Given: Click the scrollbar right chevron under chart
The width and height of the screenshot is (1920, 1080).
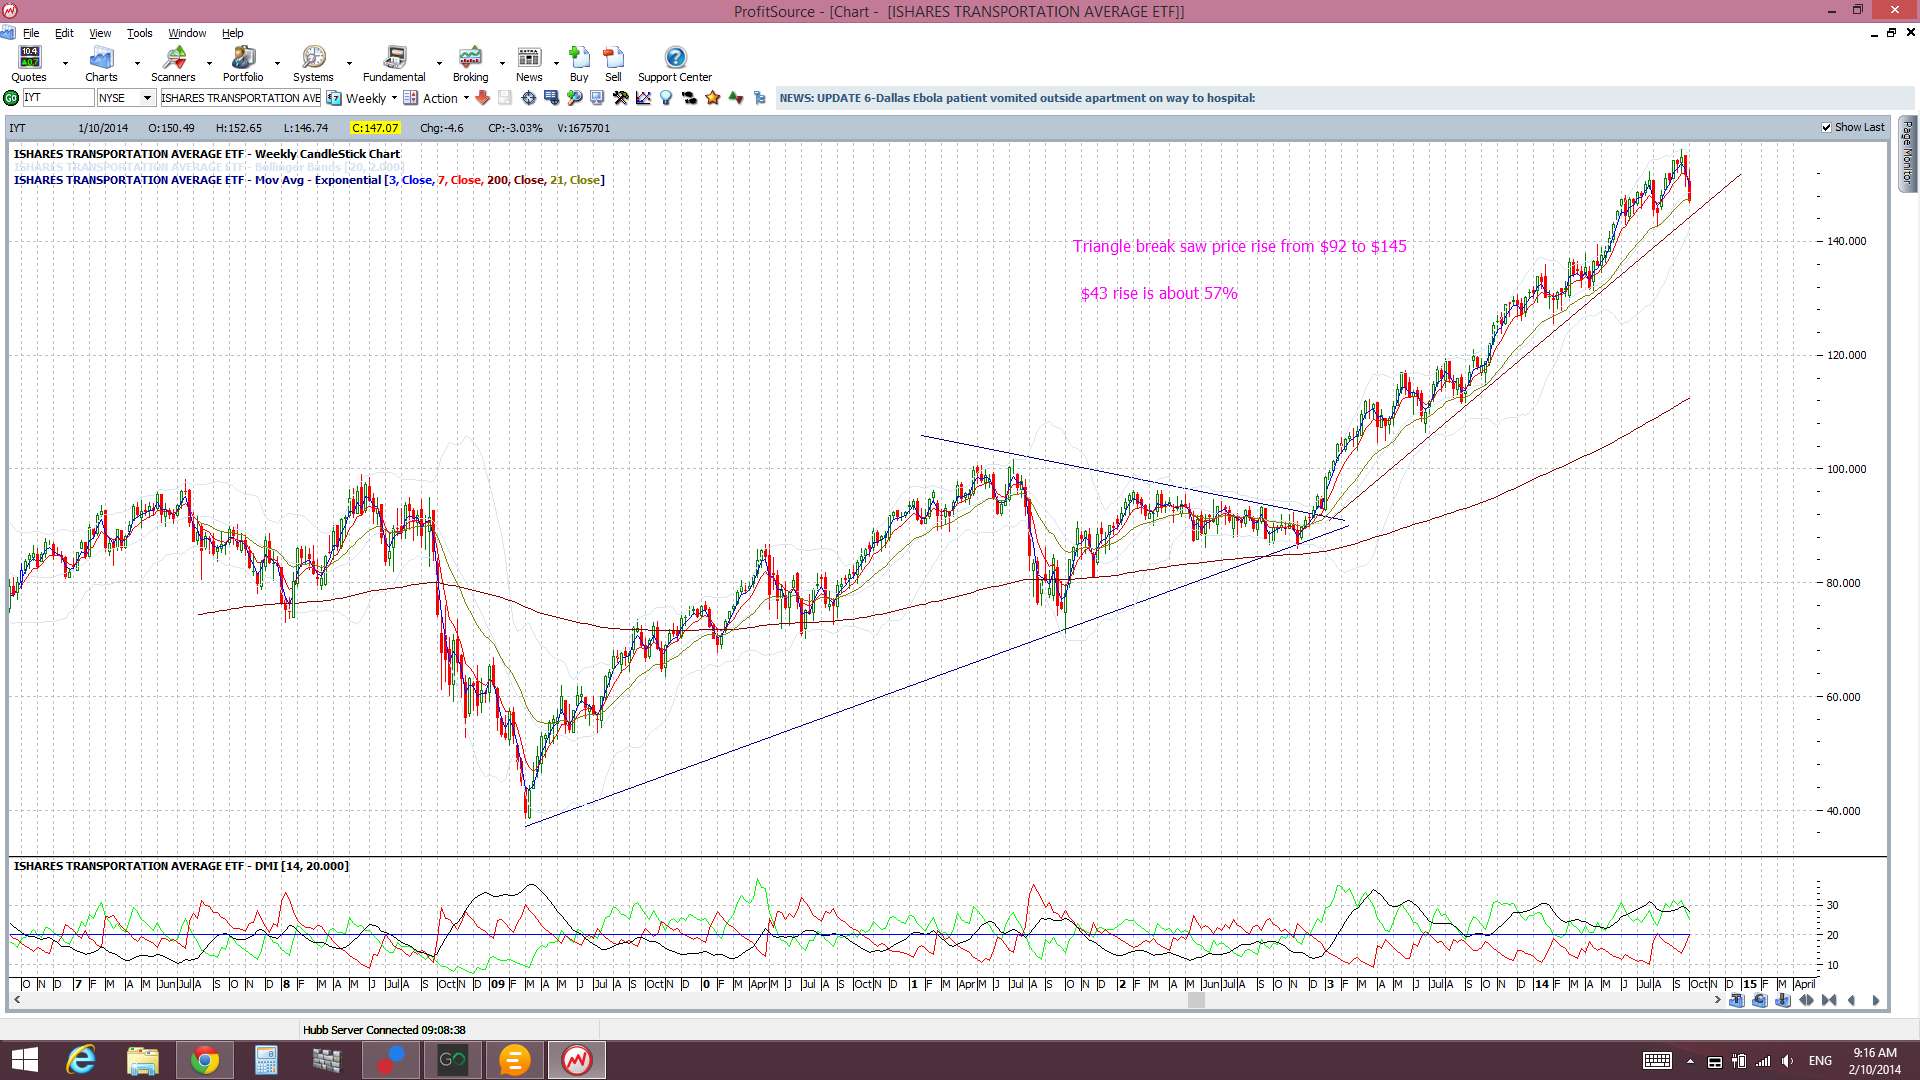Looking at the screenshot, I should click(x=1718, y=1000).
